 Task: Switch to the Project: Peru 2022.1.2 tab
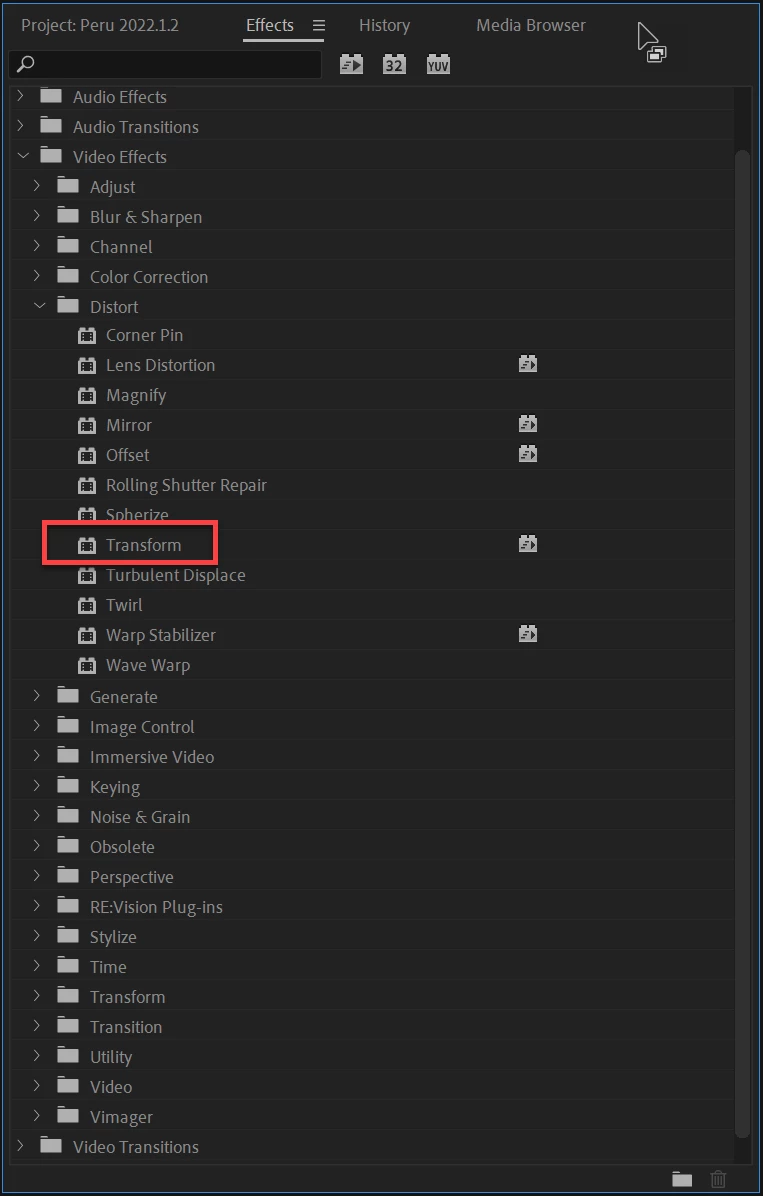(x=100, y=25)
